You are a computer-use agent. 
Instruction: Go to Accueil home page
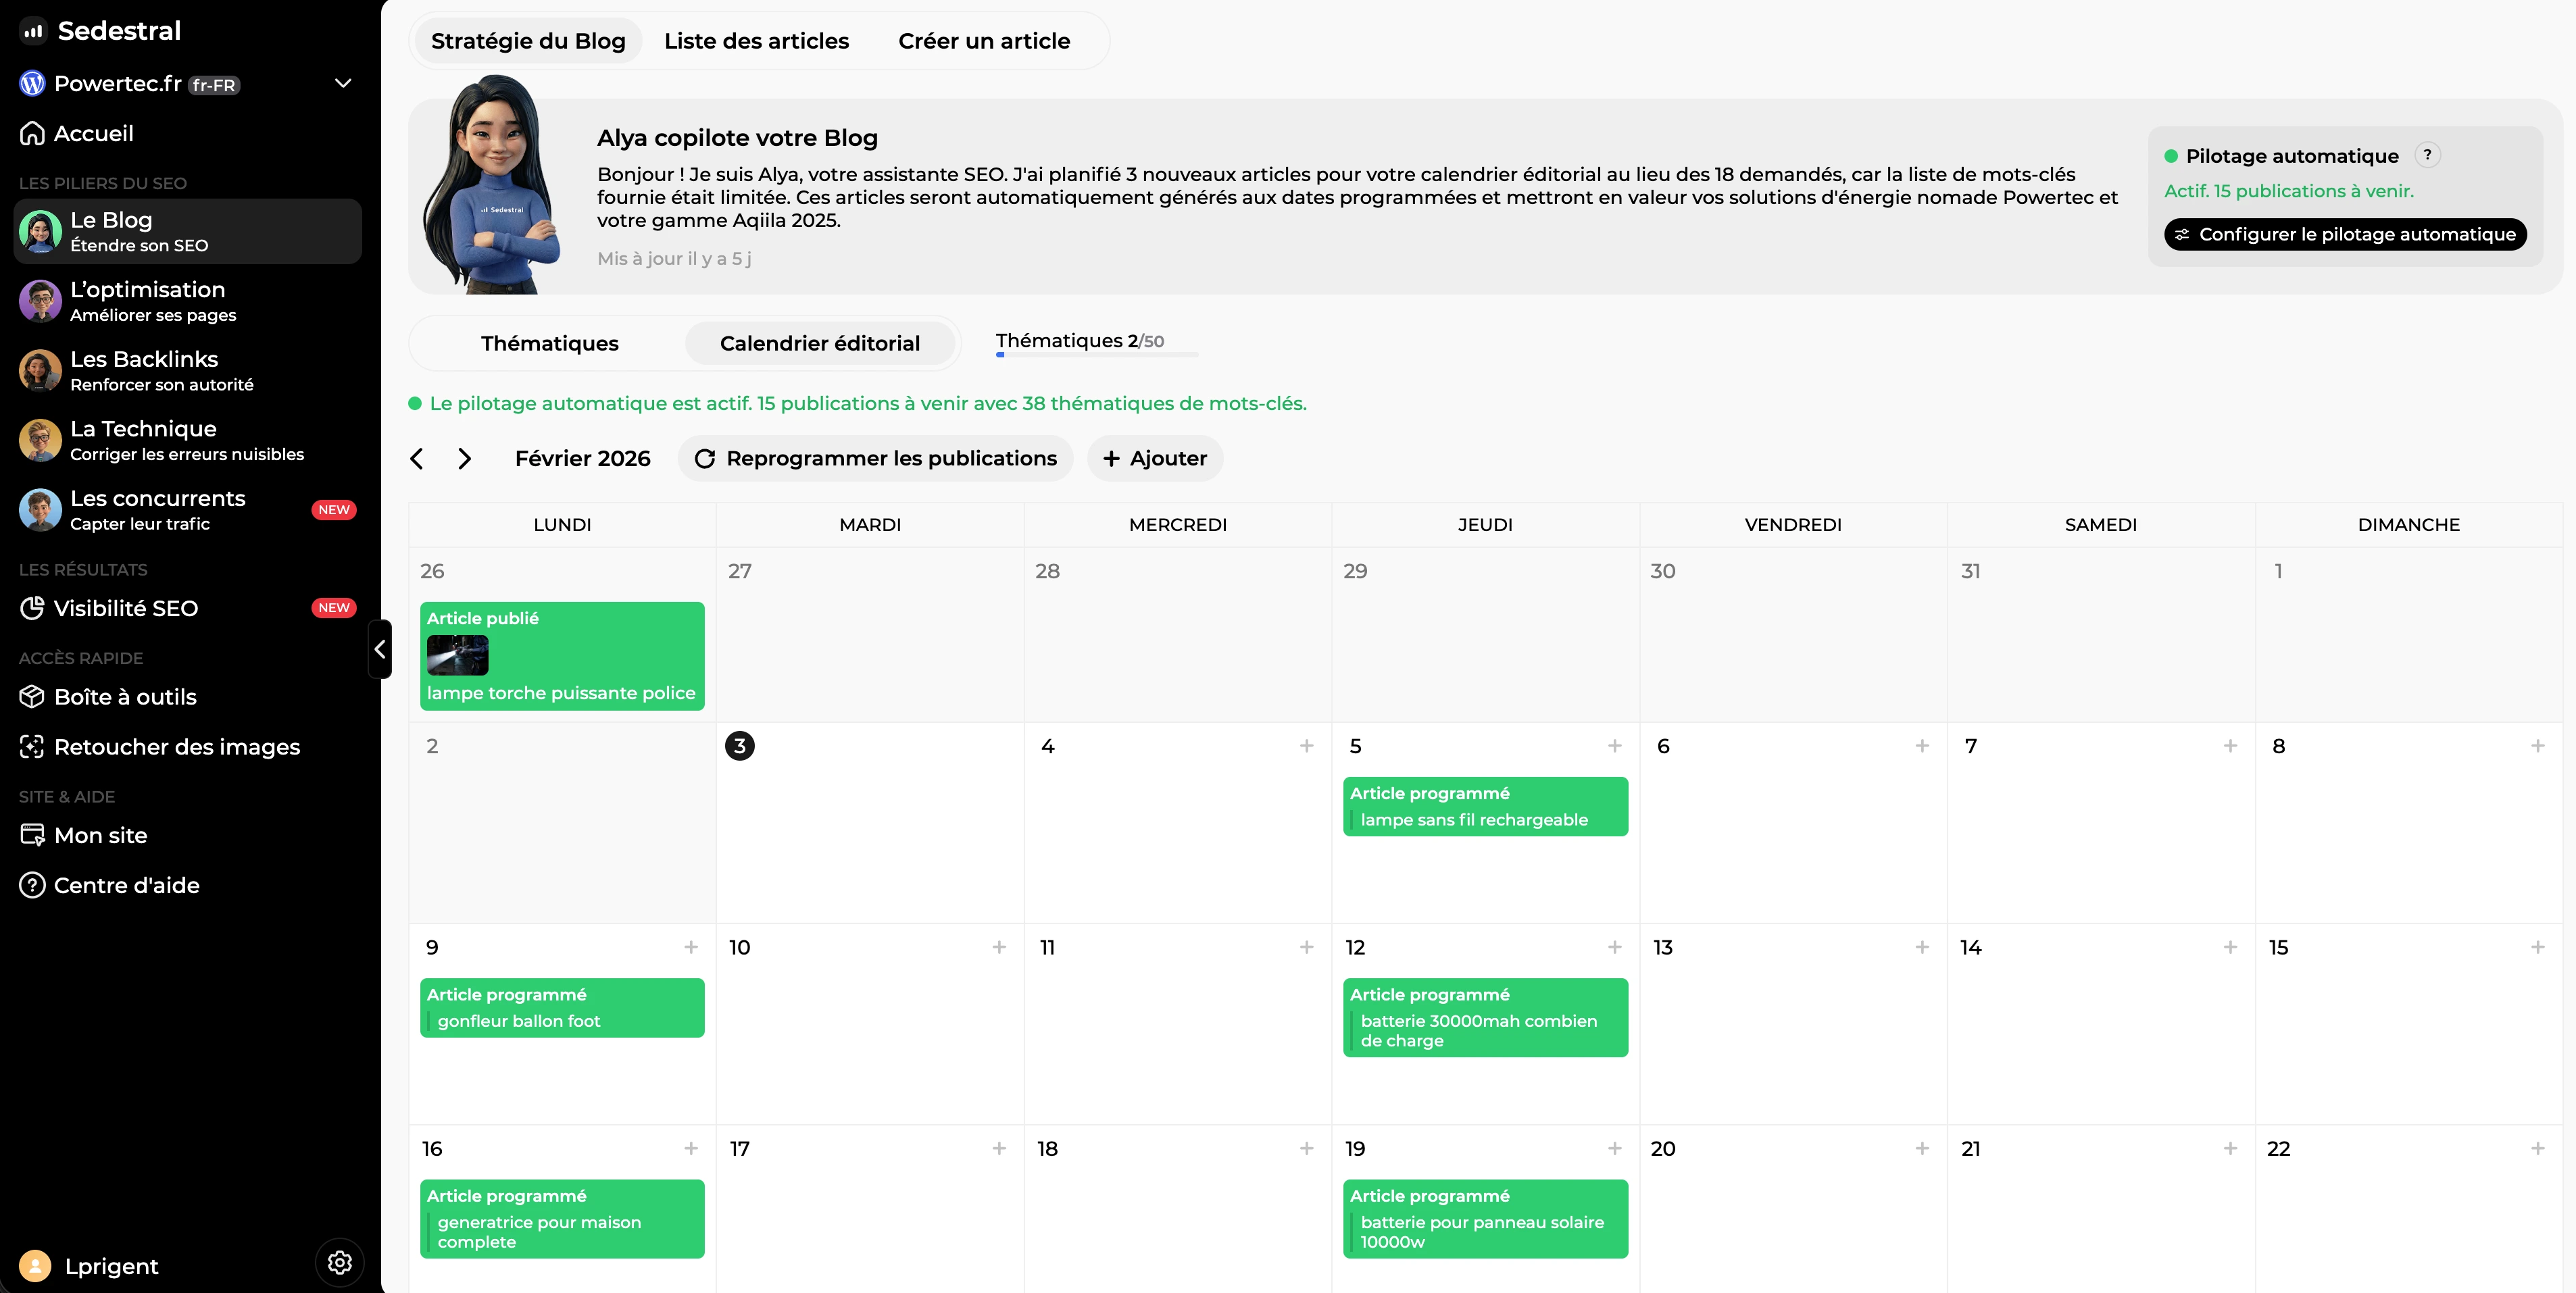(93, 133)
